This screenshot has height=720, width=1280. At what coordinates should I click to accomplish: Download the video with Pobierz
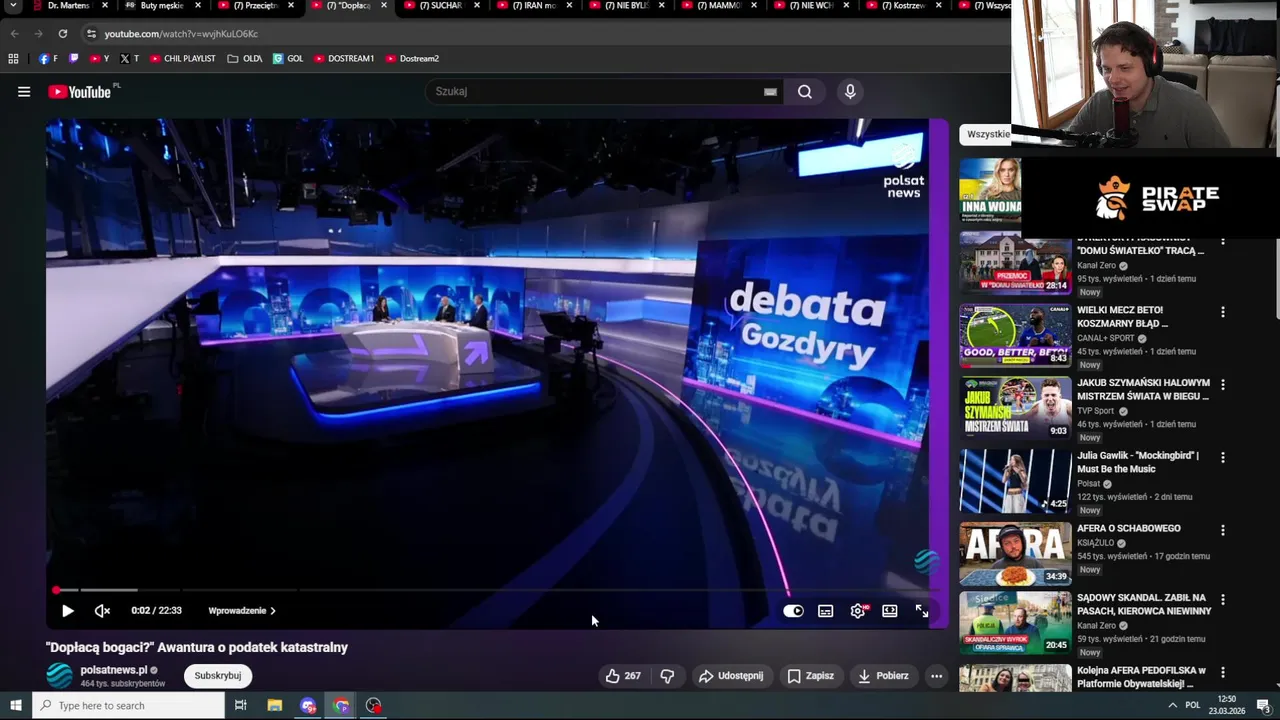coord(884,676)
